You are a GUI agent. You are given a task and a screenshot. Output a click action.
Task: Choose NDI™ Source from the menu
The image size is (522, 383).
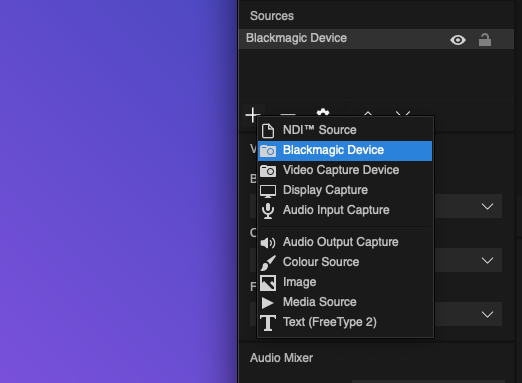(x=345, y=130)
